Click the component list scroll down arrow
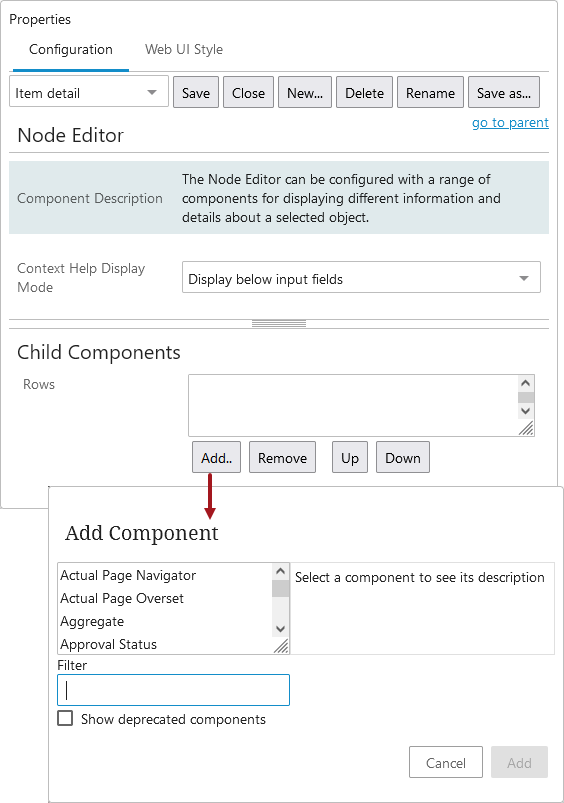This screenshot has width=564, height=803. tap(280, 629)
